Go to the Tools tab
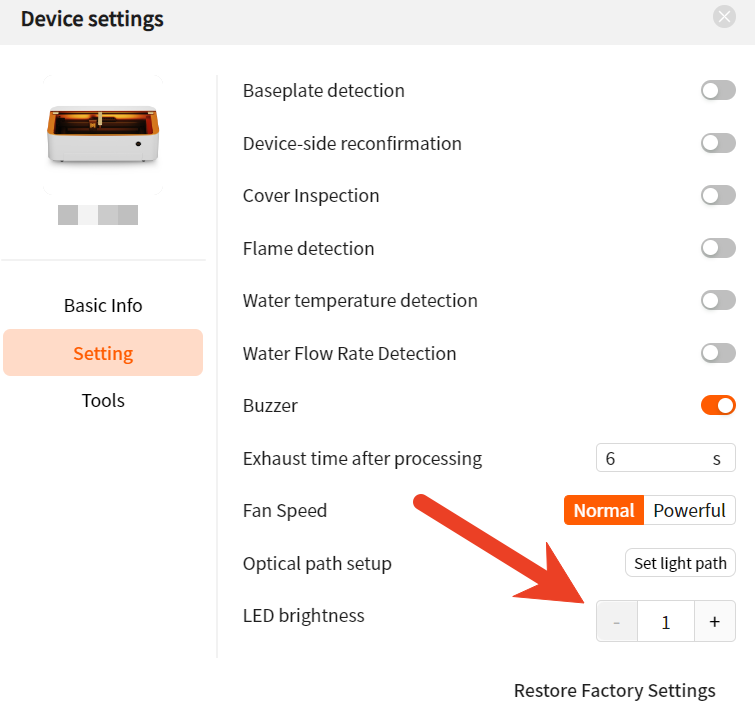 103,401
